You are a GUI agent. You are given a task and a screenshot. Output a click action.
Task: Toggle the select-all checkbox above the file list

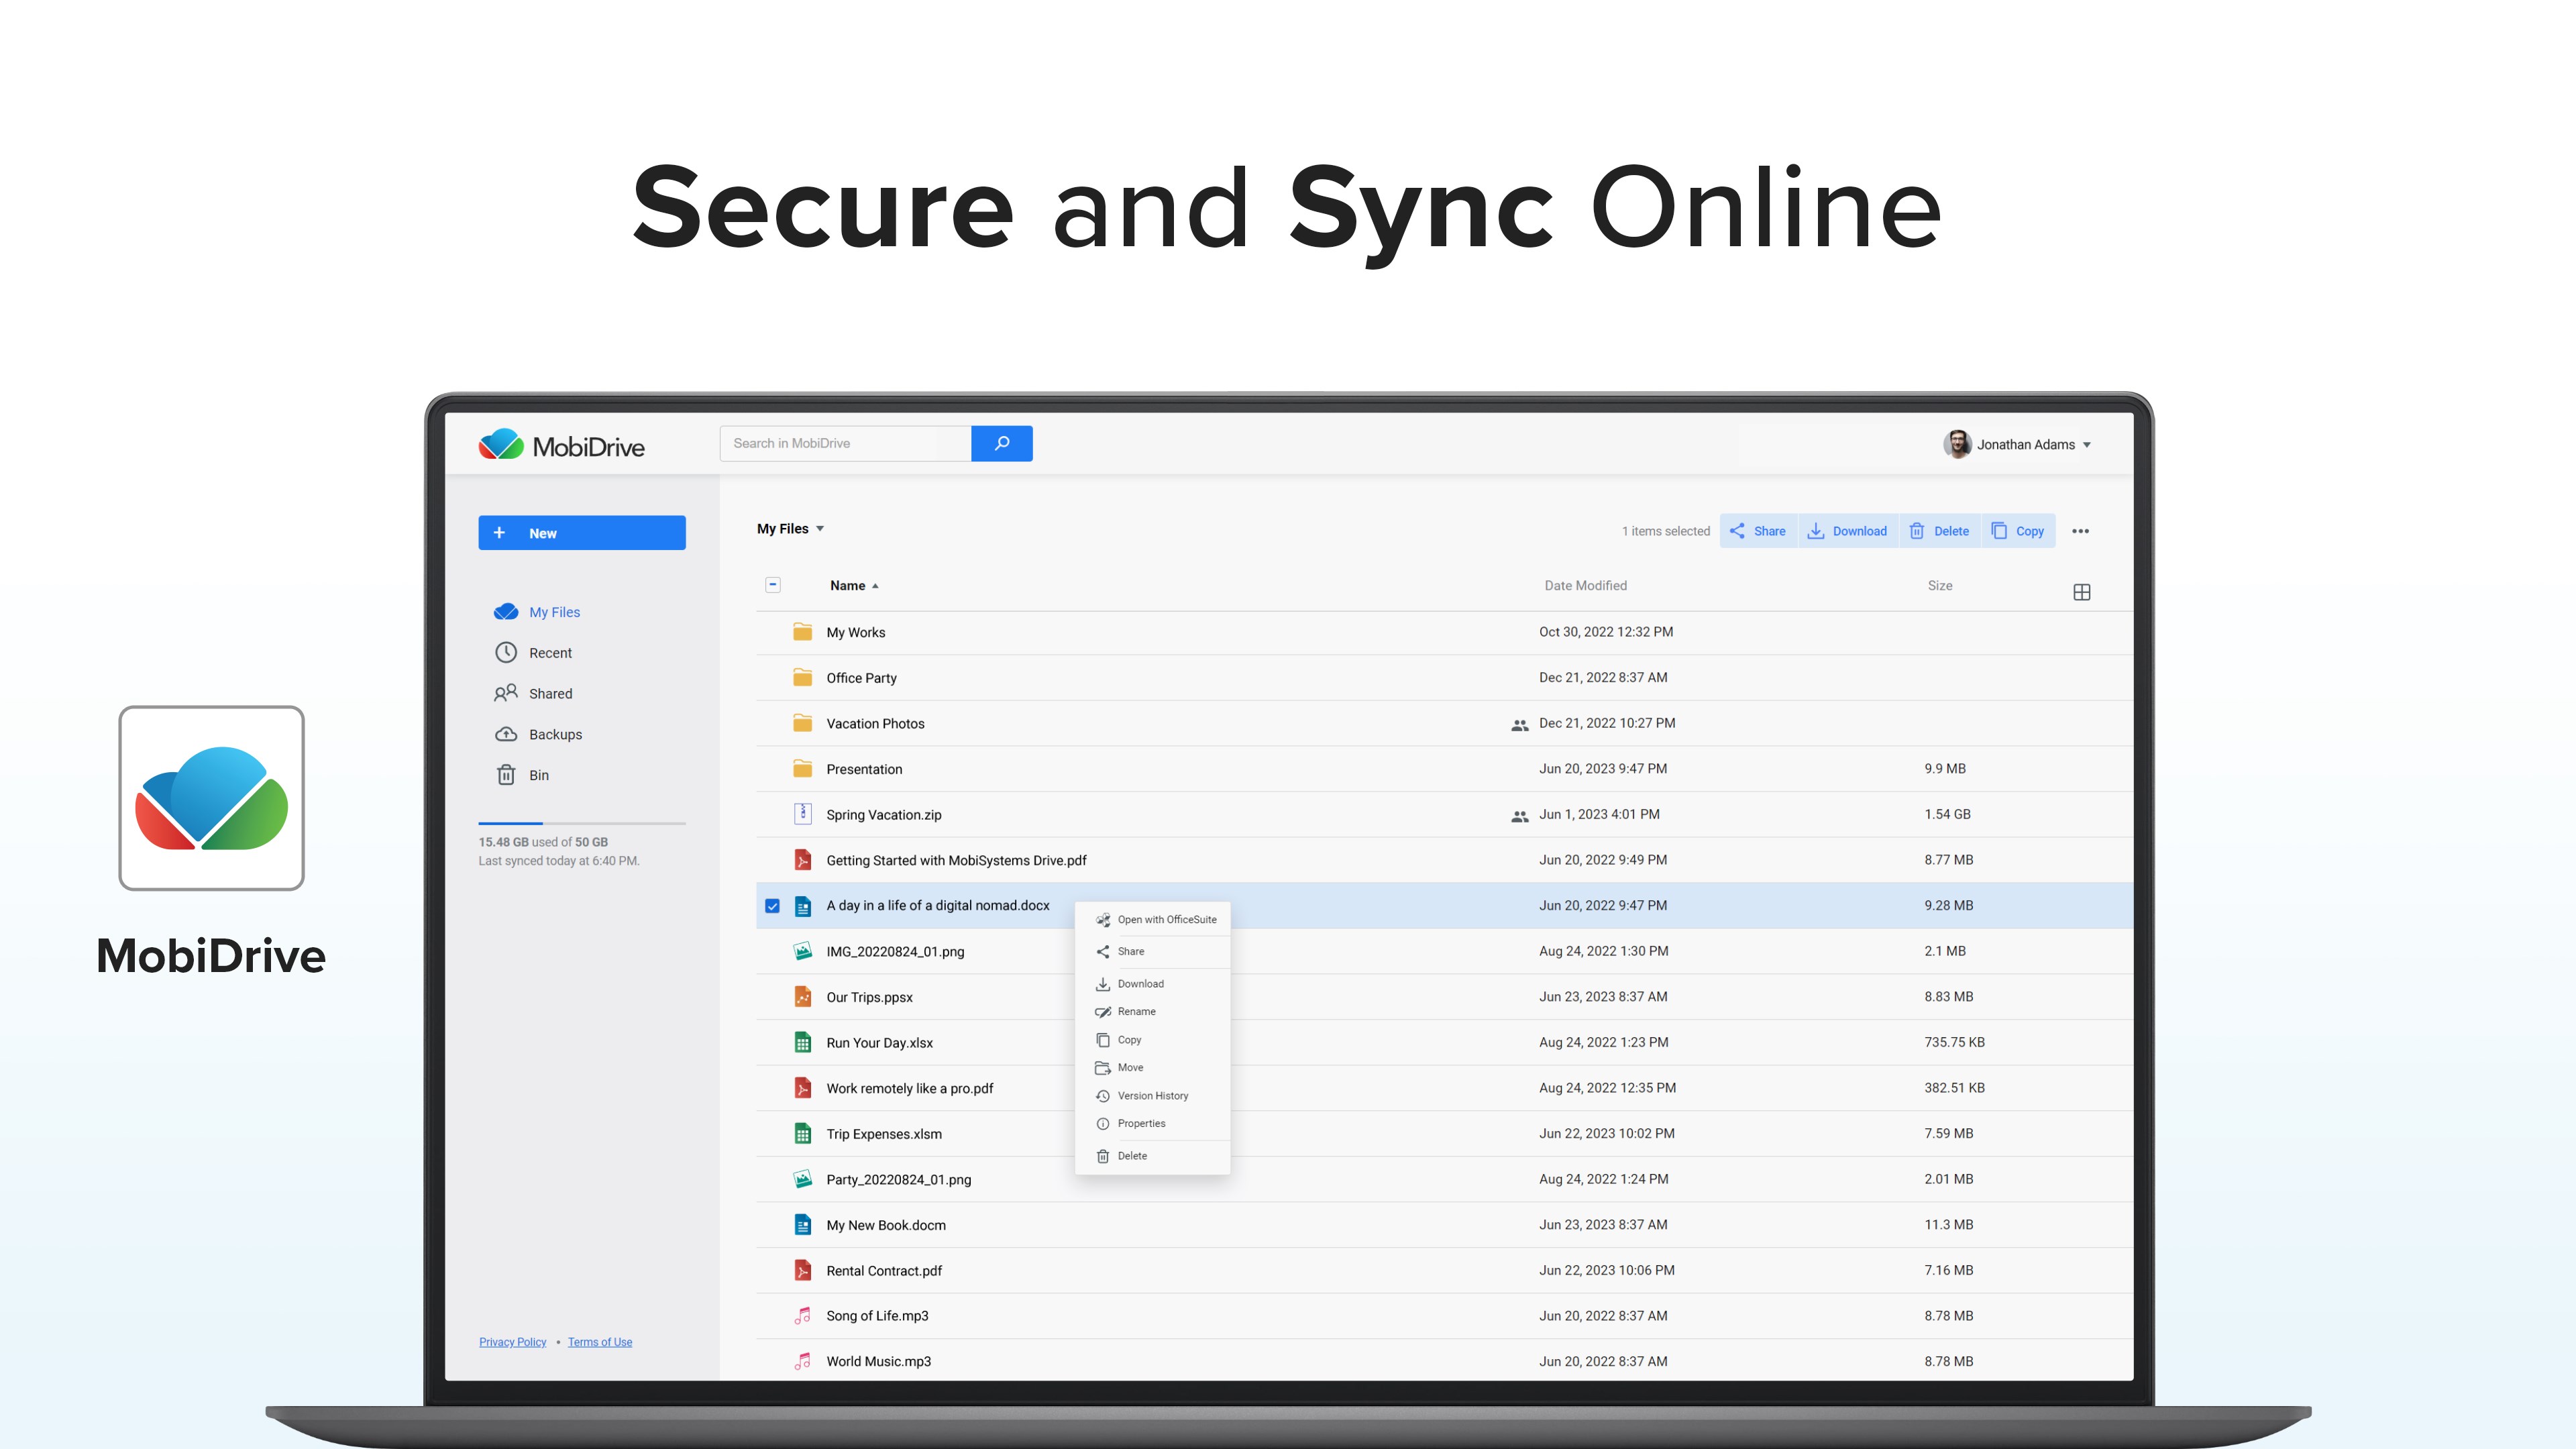(773, 585)
